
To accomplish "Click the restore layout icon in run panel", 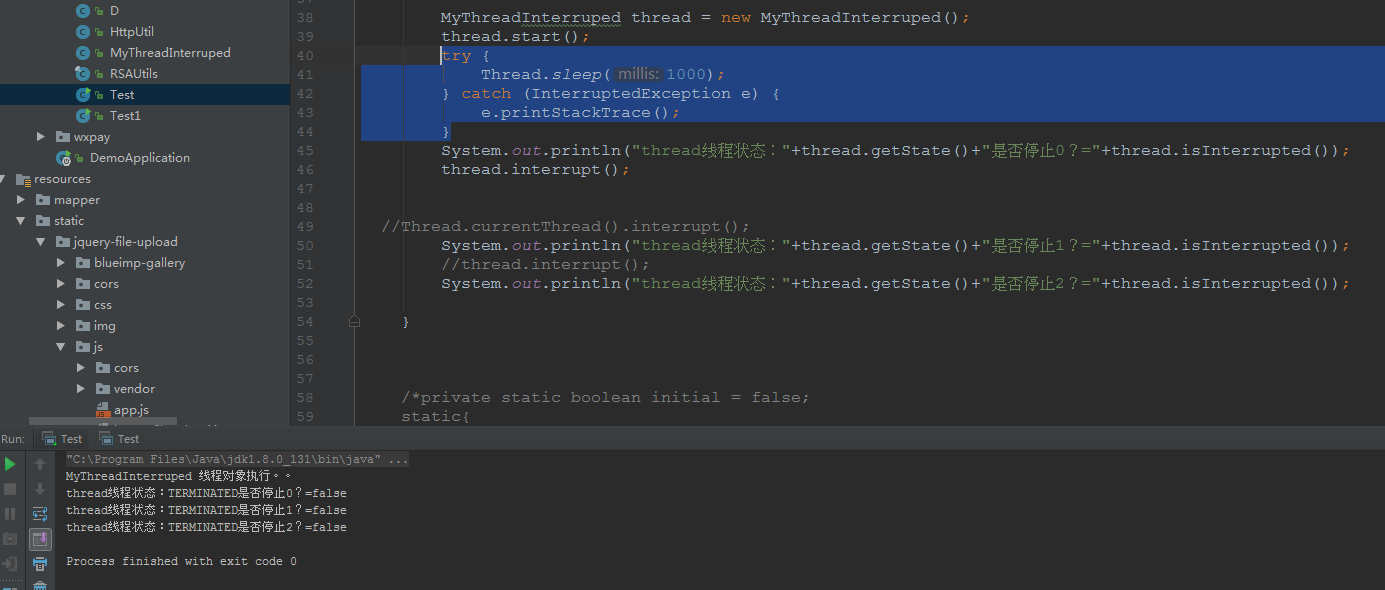I will tap(39, 538).
